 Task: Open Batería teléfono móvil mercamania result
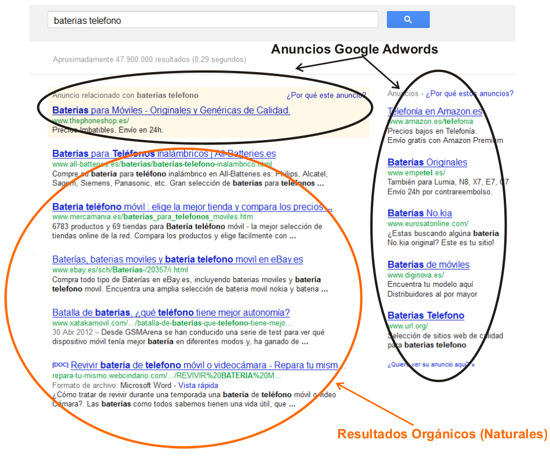192,207
